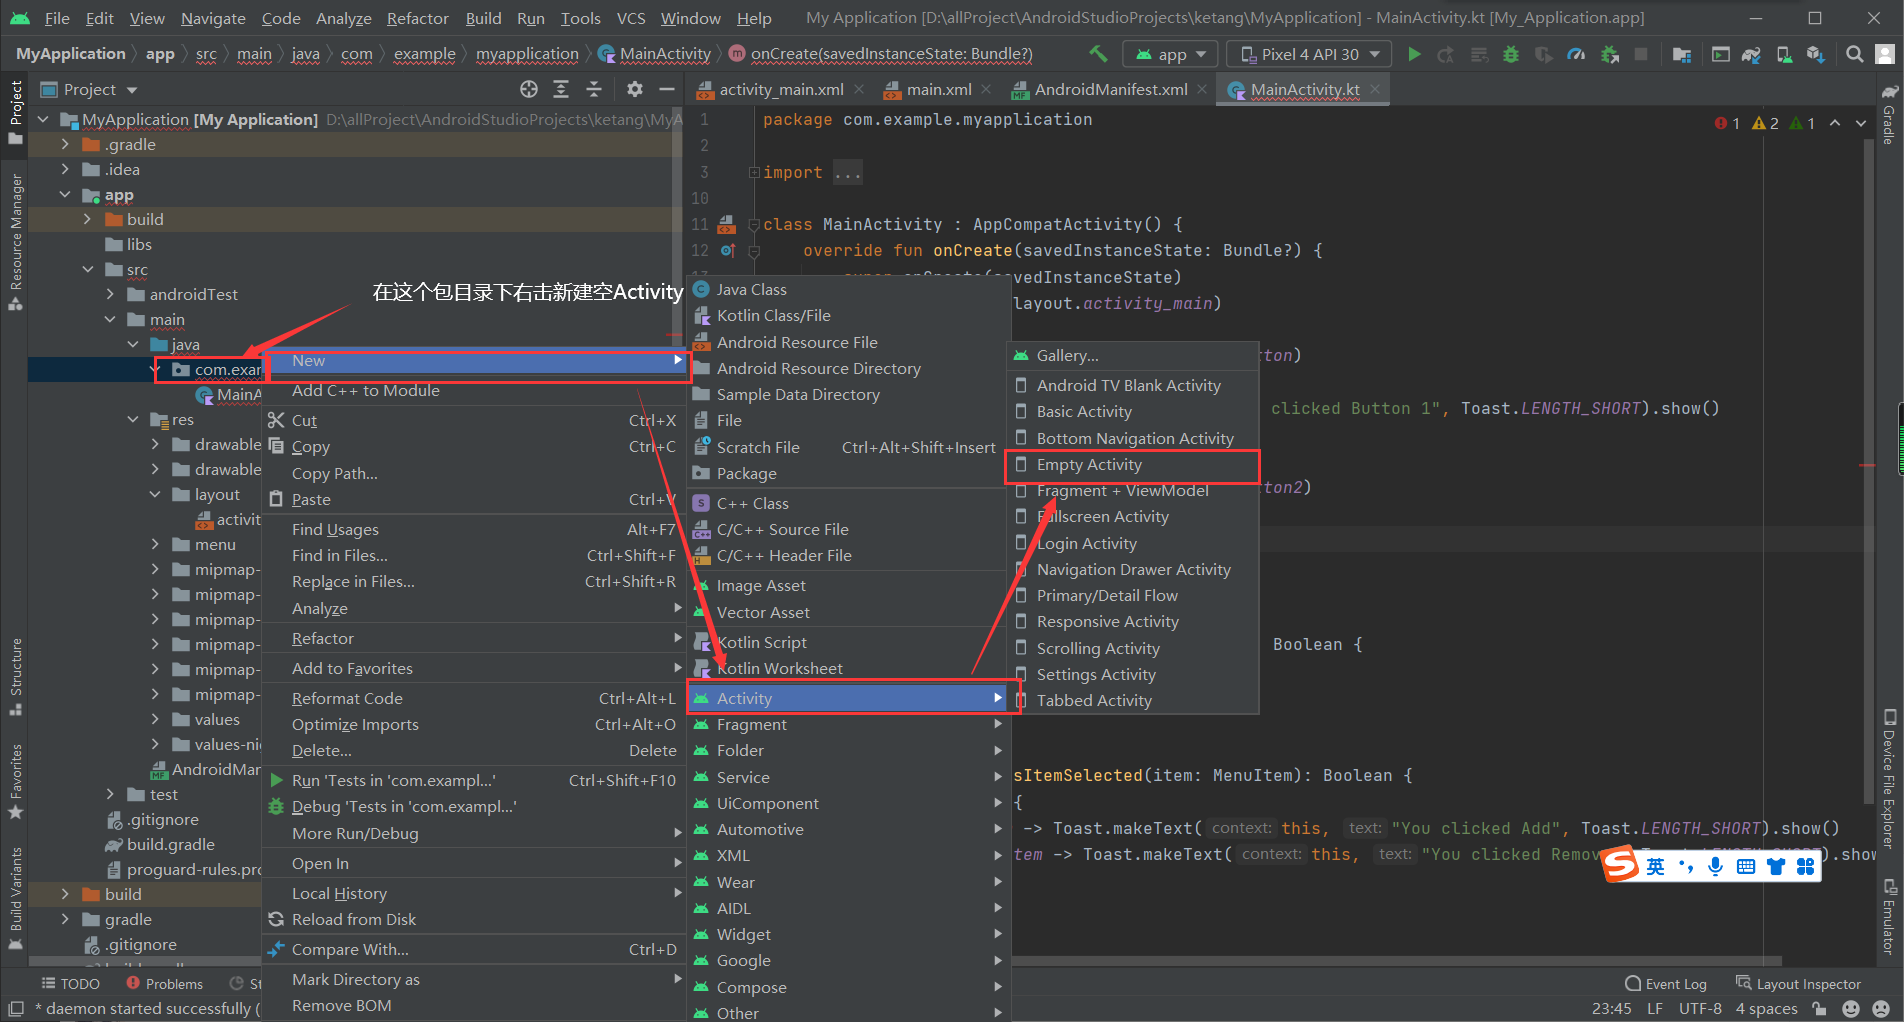This screenshot has width=1904, height=1022.
Task: Toggle the Device File Explorer side tab
Action: (1889, 778)
